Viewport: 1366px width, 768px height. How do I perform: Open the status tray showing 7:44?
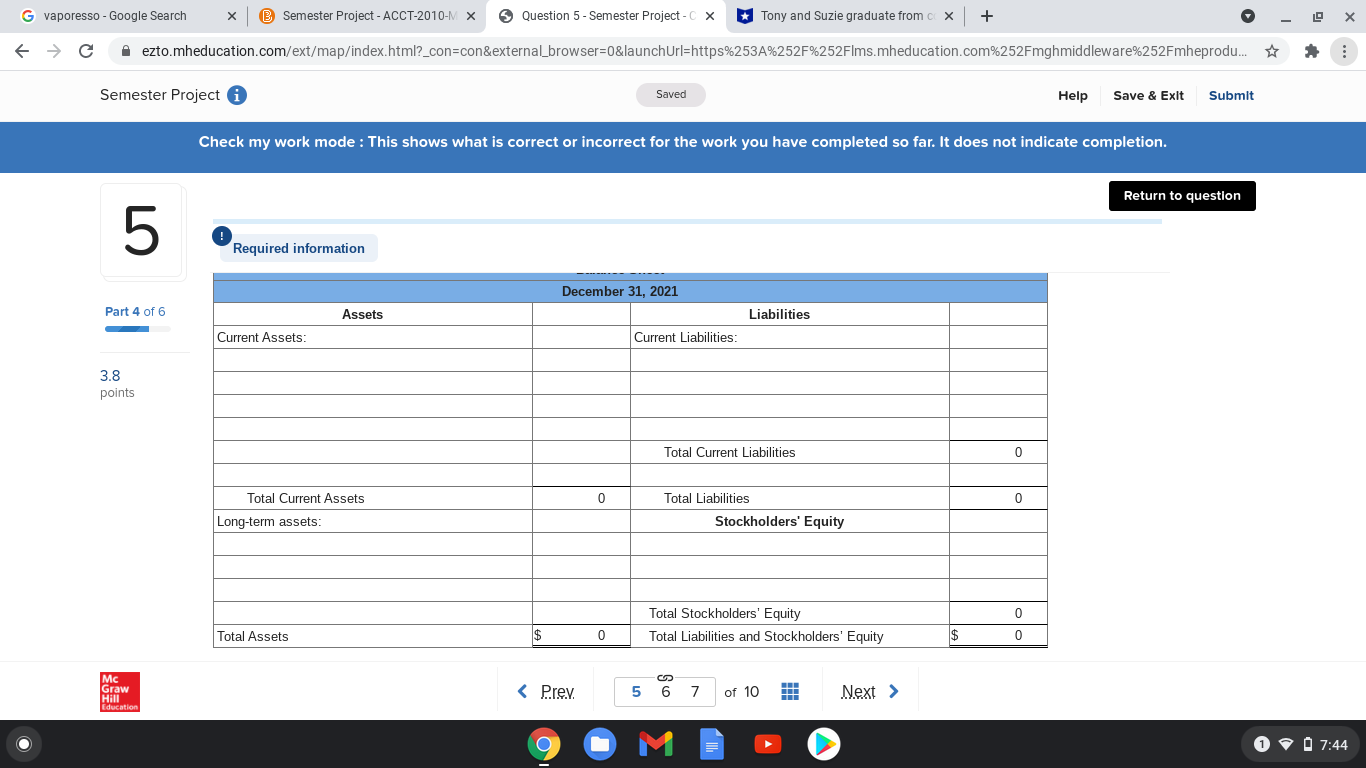click(x=1300, y=744)
